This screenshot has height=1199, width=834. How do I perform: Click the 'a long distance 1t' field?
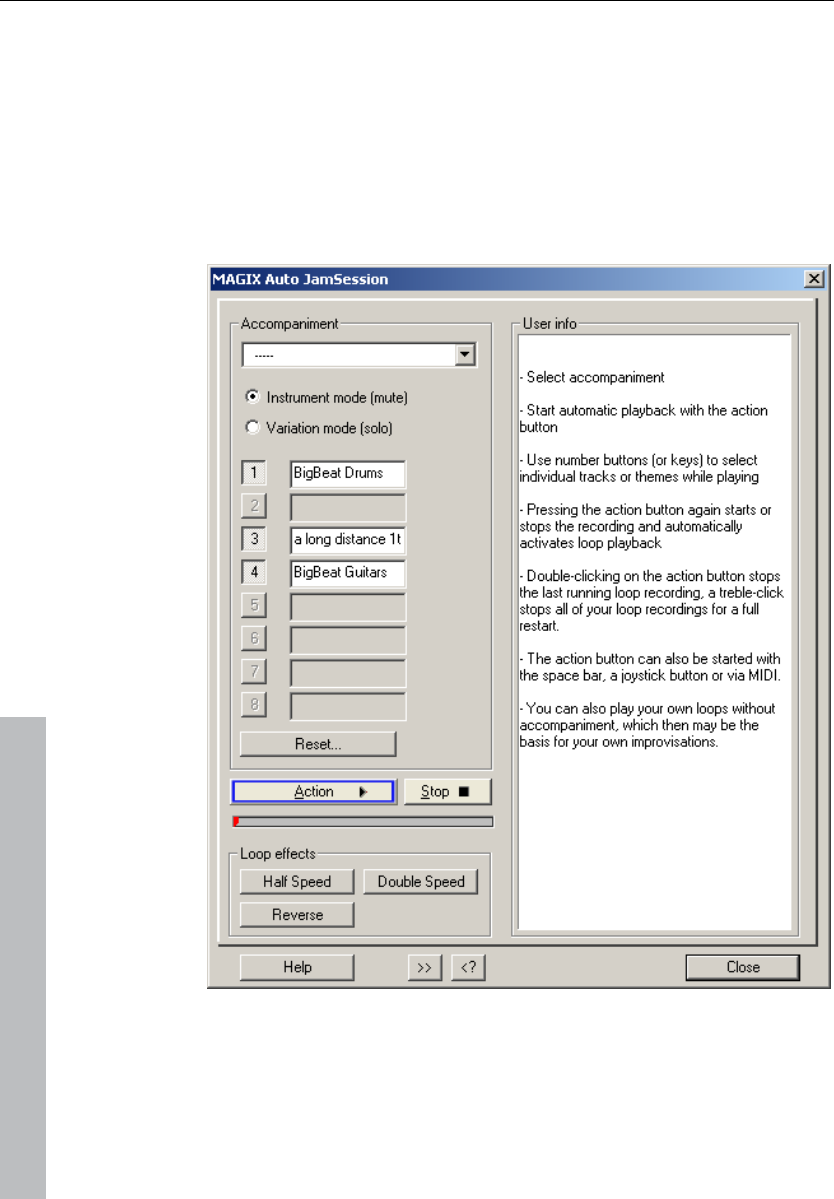(x=348, y=540)
